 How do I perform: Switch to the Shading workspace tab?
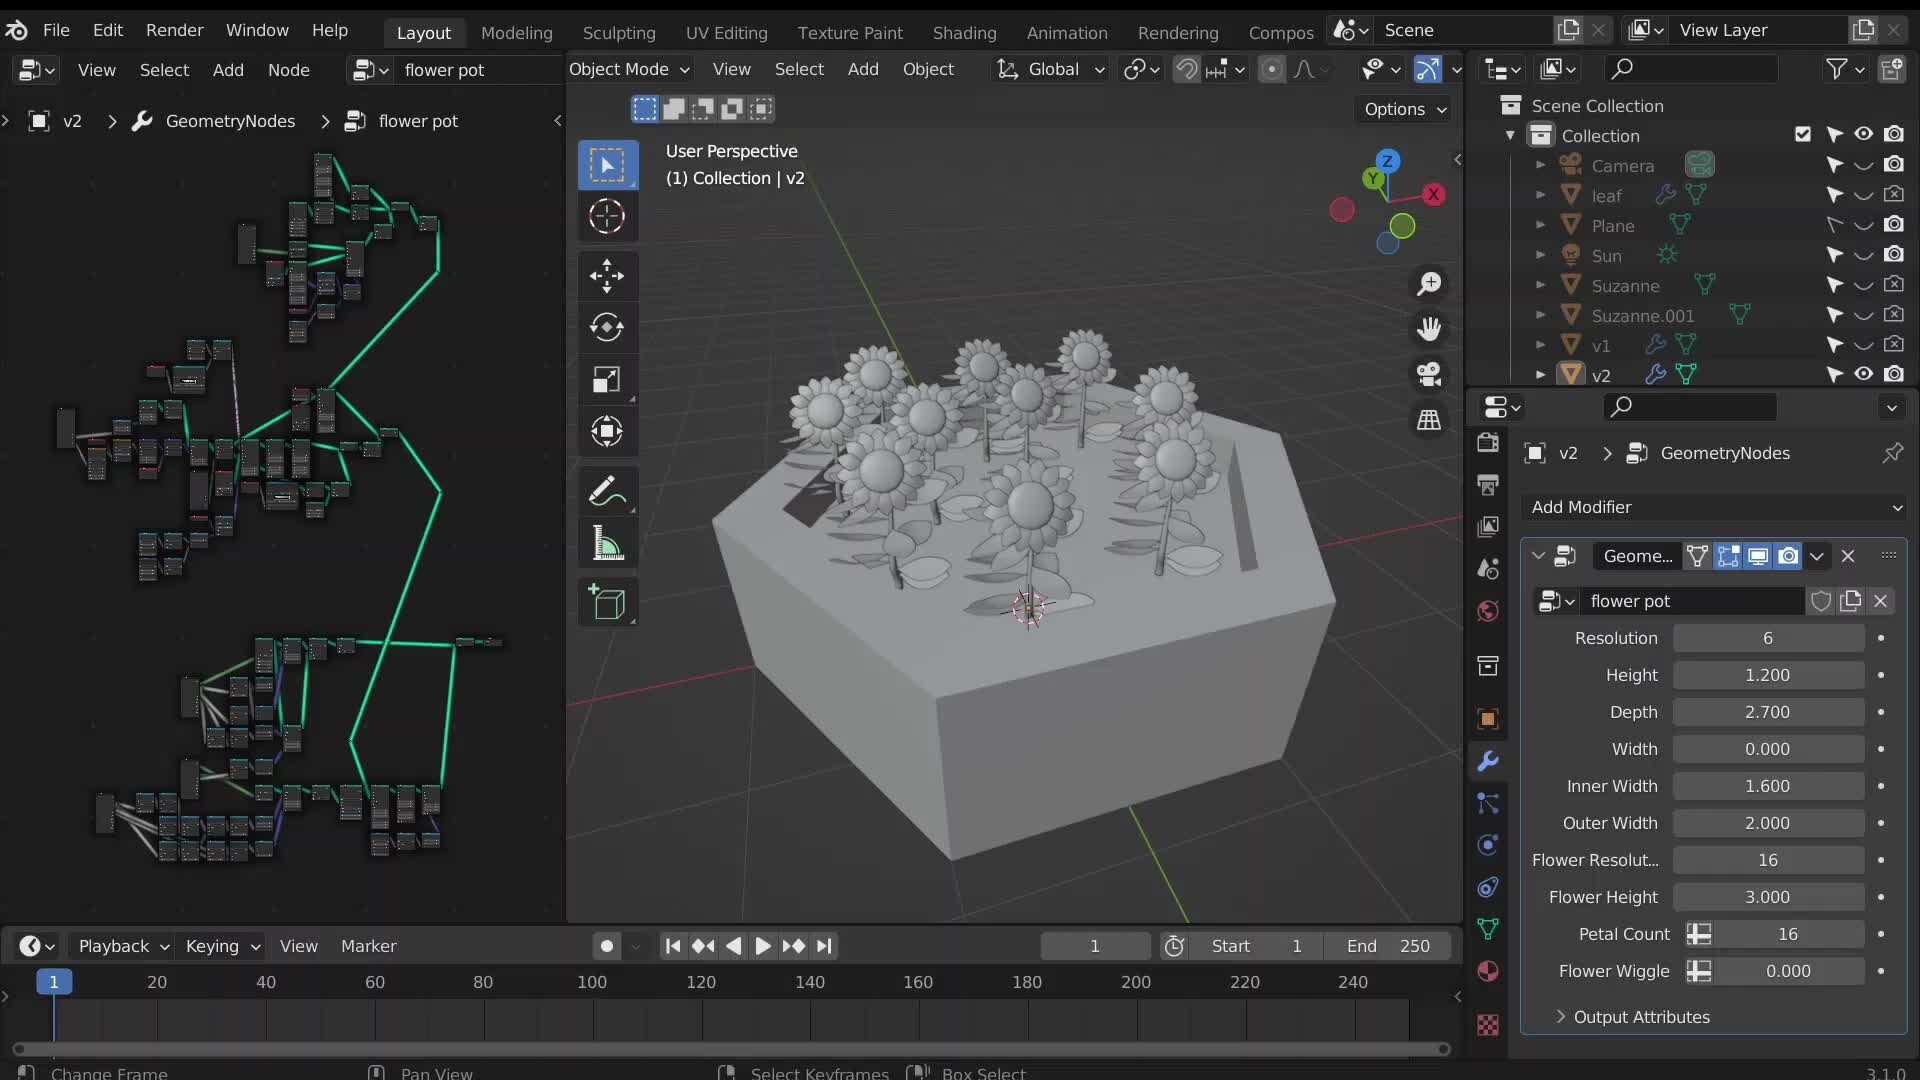pos(963,32)
